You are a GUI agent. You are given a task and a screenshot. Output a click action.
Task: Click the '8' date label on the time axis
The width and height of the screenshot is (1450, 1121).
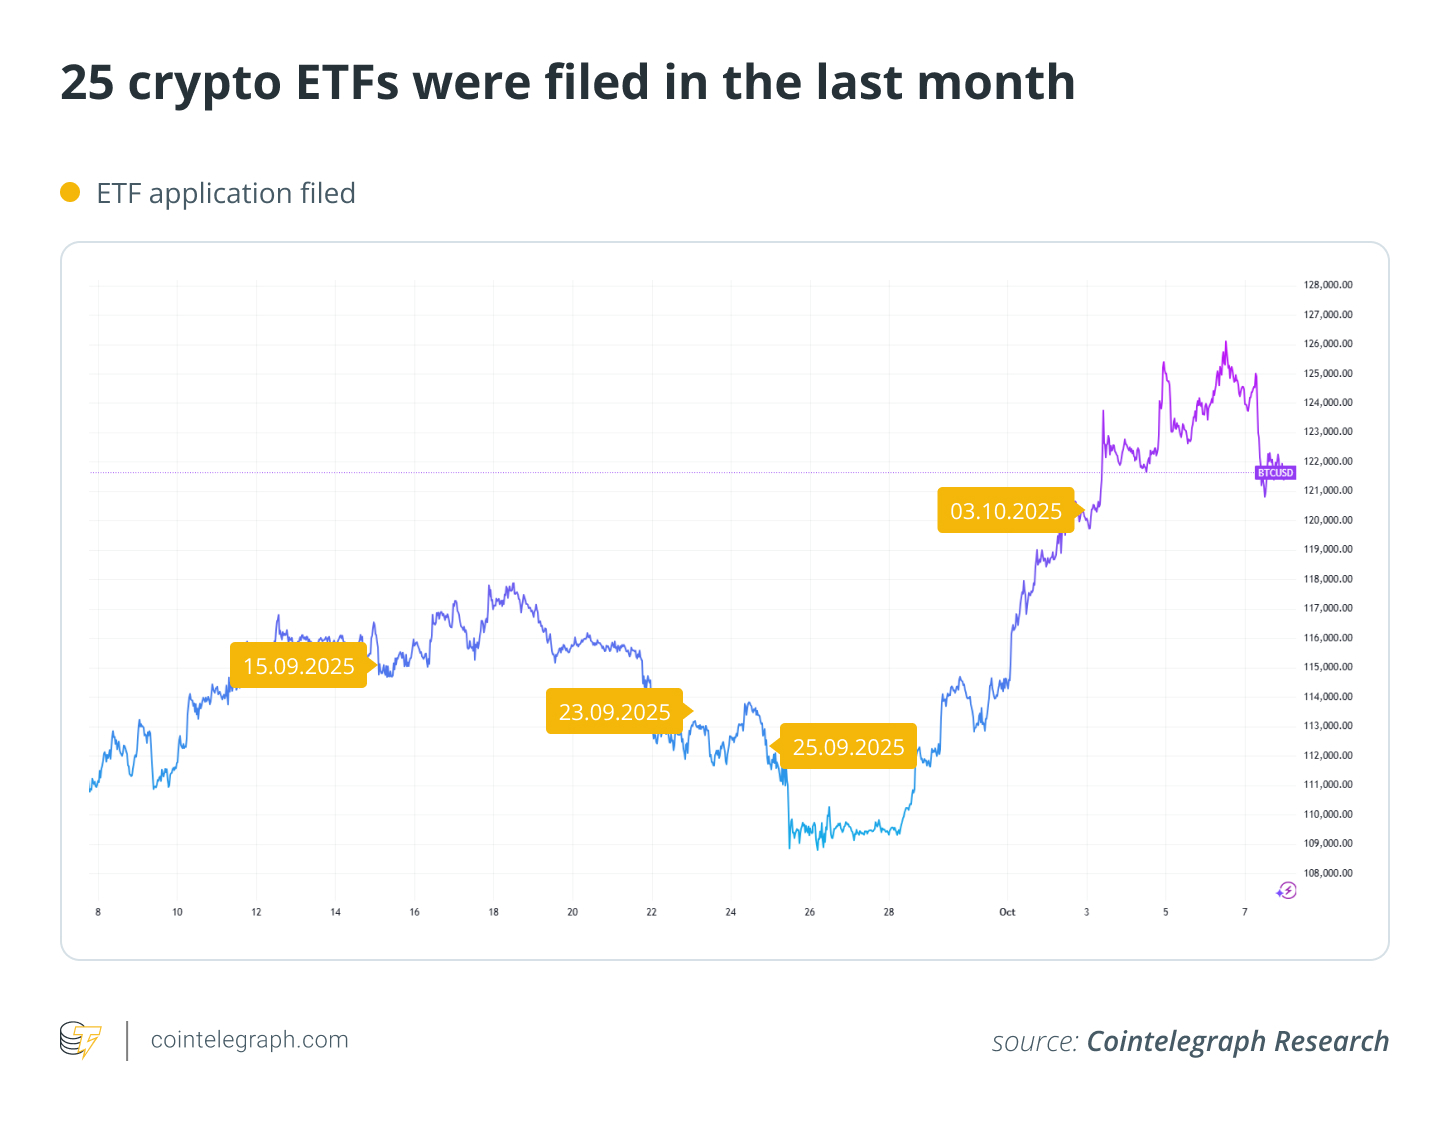pyautogui.click(x=98, y=912)
